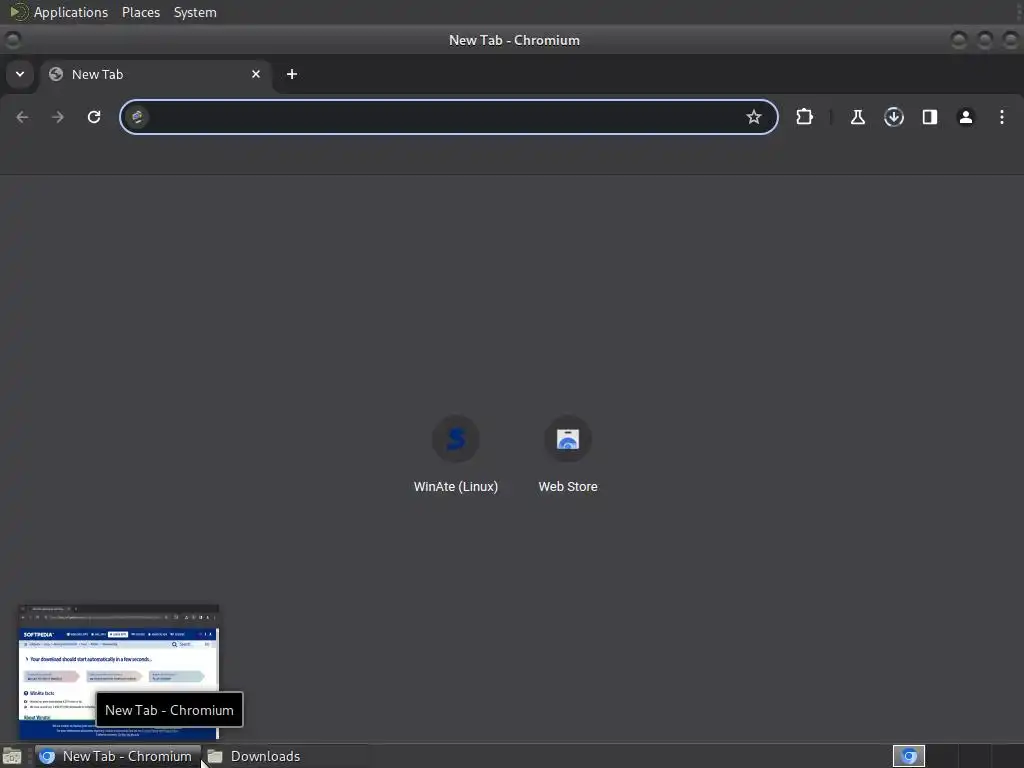This screenshot has width=1024, height=768.
Task: Show downloads using the download icon
Action: point(893,117)
